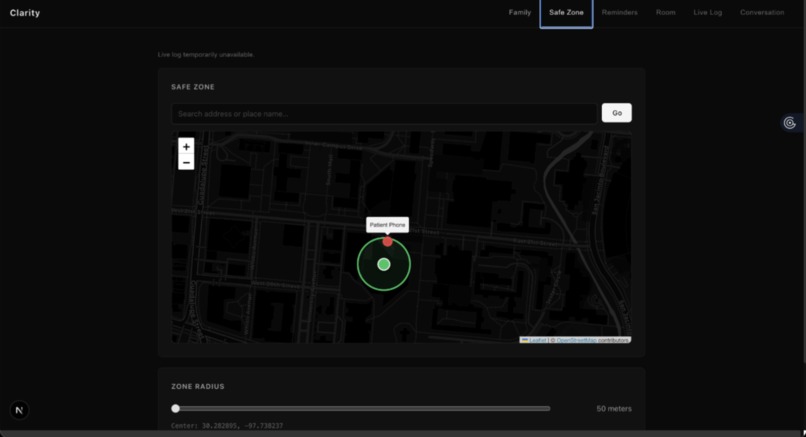Switch to the Conversation tab
This screenshot has height=437, width=806.
[x=762, y=12]
